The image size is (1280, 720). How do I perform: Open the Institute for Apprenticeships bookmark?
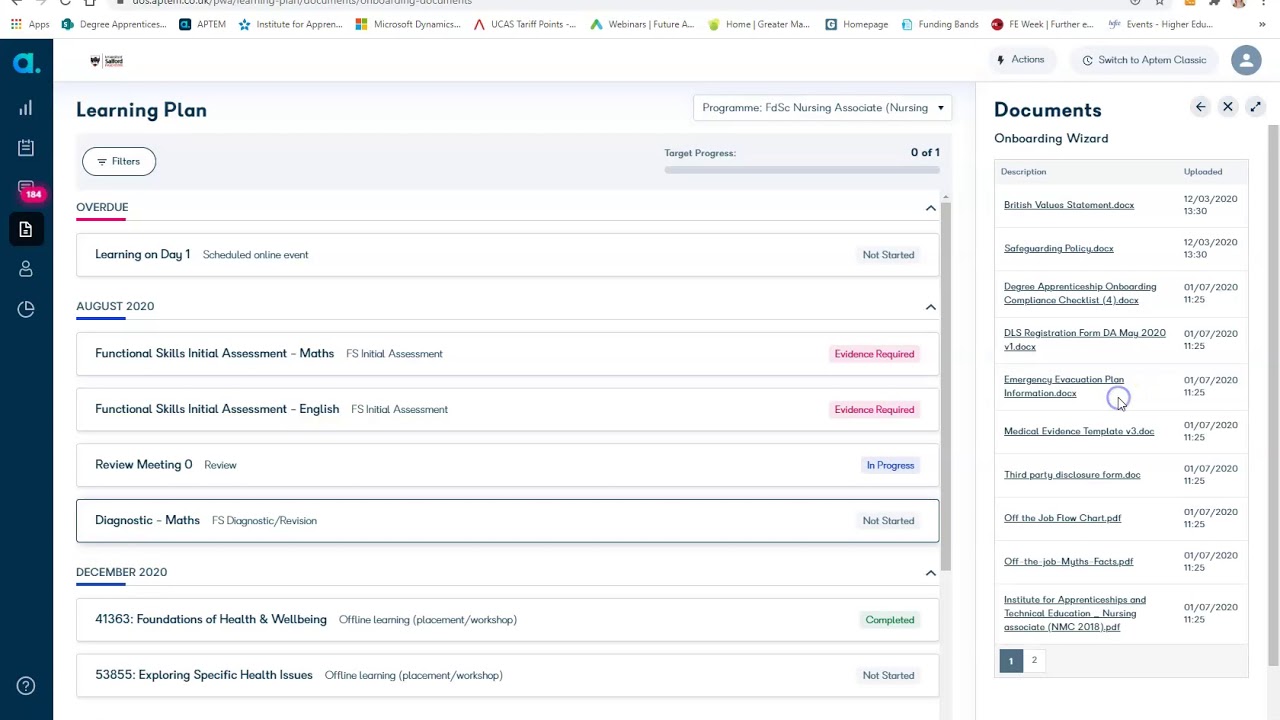(x=290, y=24)
